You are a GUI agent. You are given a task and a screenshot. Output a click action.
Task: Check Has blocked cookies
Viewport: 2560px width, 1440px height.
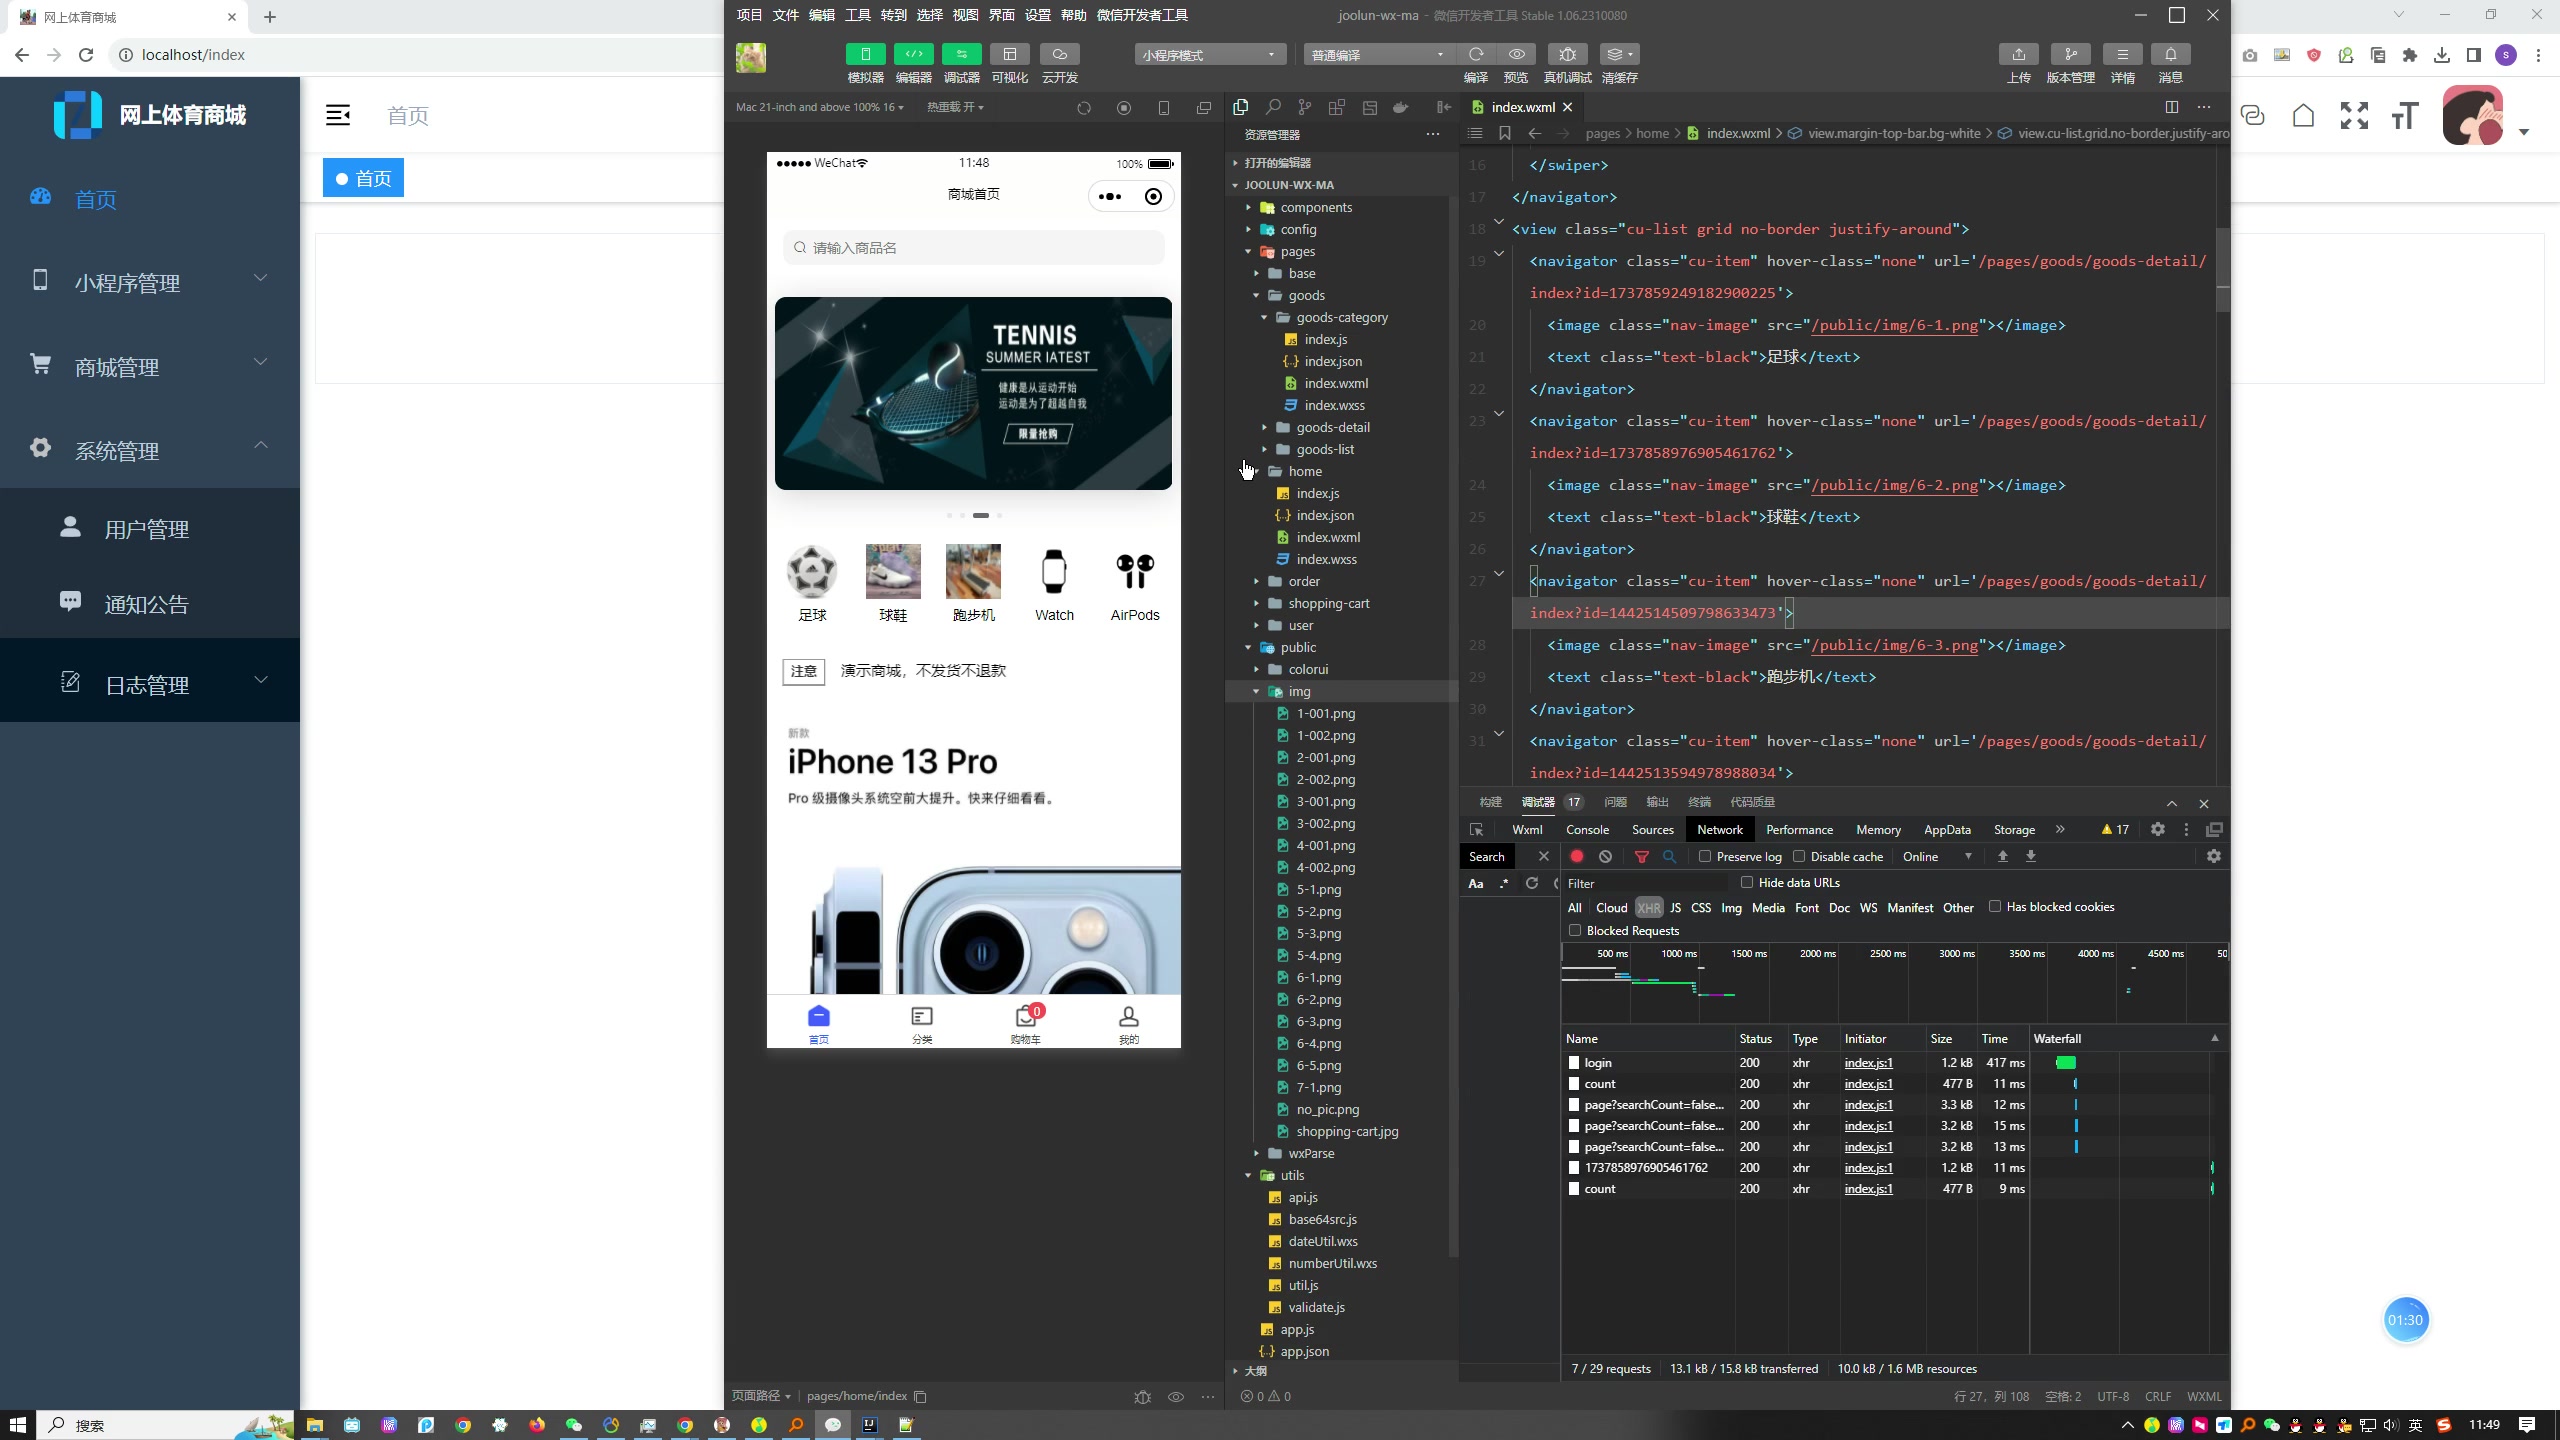pyautogui.click(x=1995, y=906)
